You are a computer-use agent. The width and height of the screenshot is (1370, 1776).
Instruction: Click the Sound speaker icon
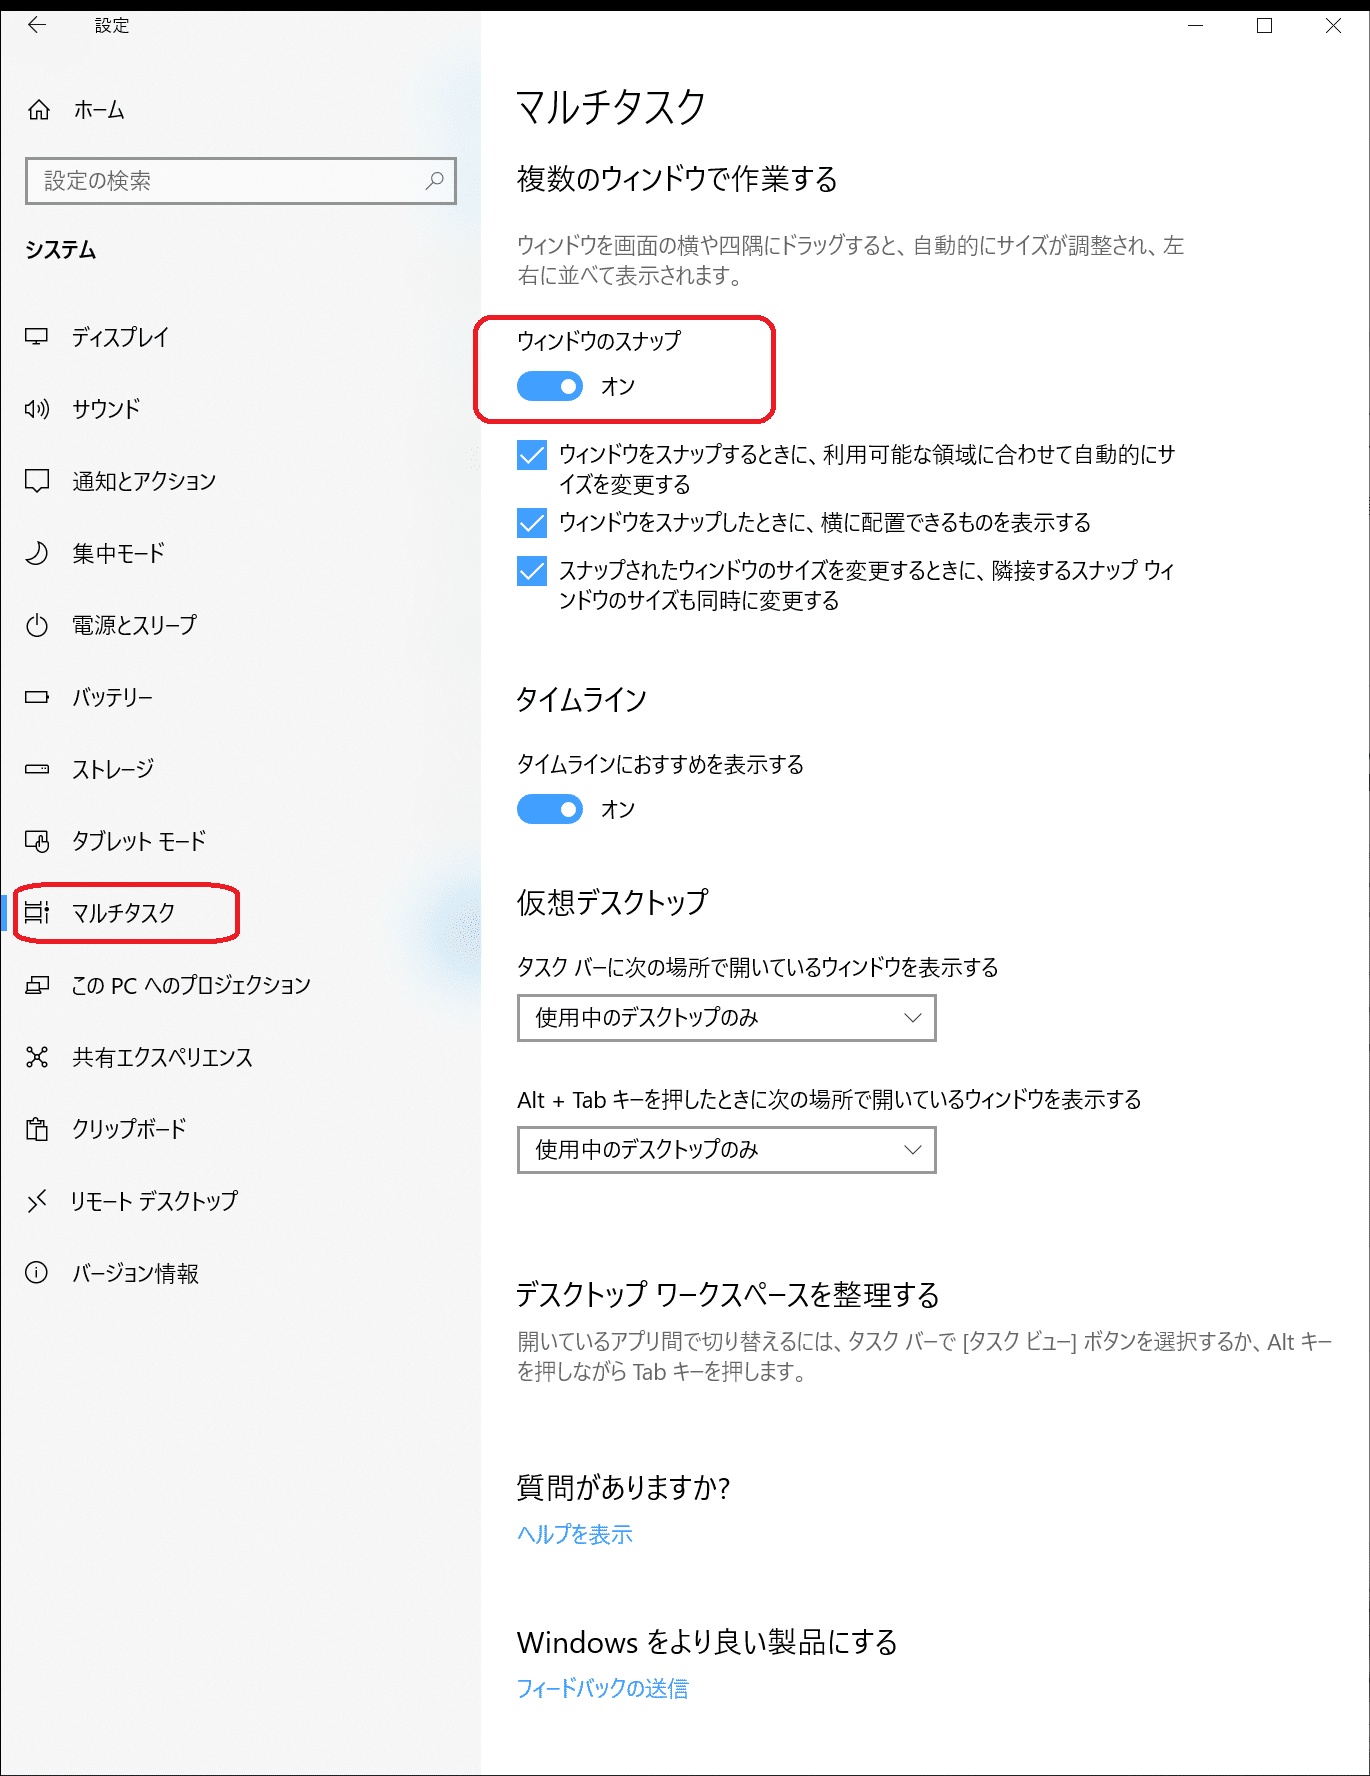tap(37, 409)
